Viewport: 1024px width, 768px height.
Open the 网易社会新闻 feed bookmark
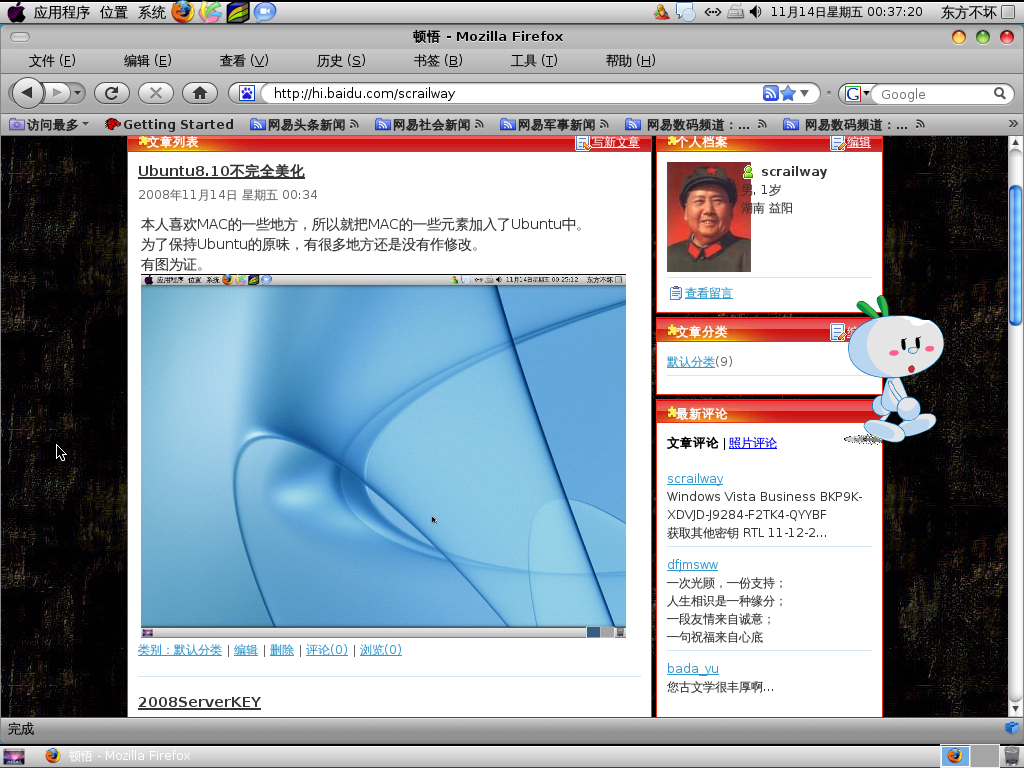coord(429,124)
